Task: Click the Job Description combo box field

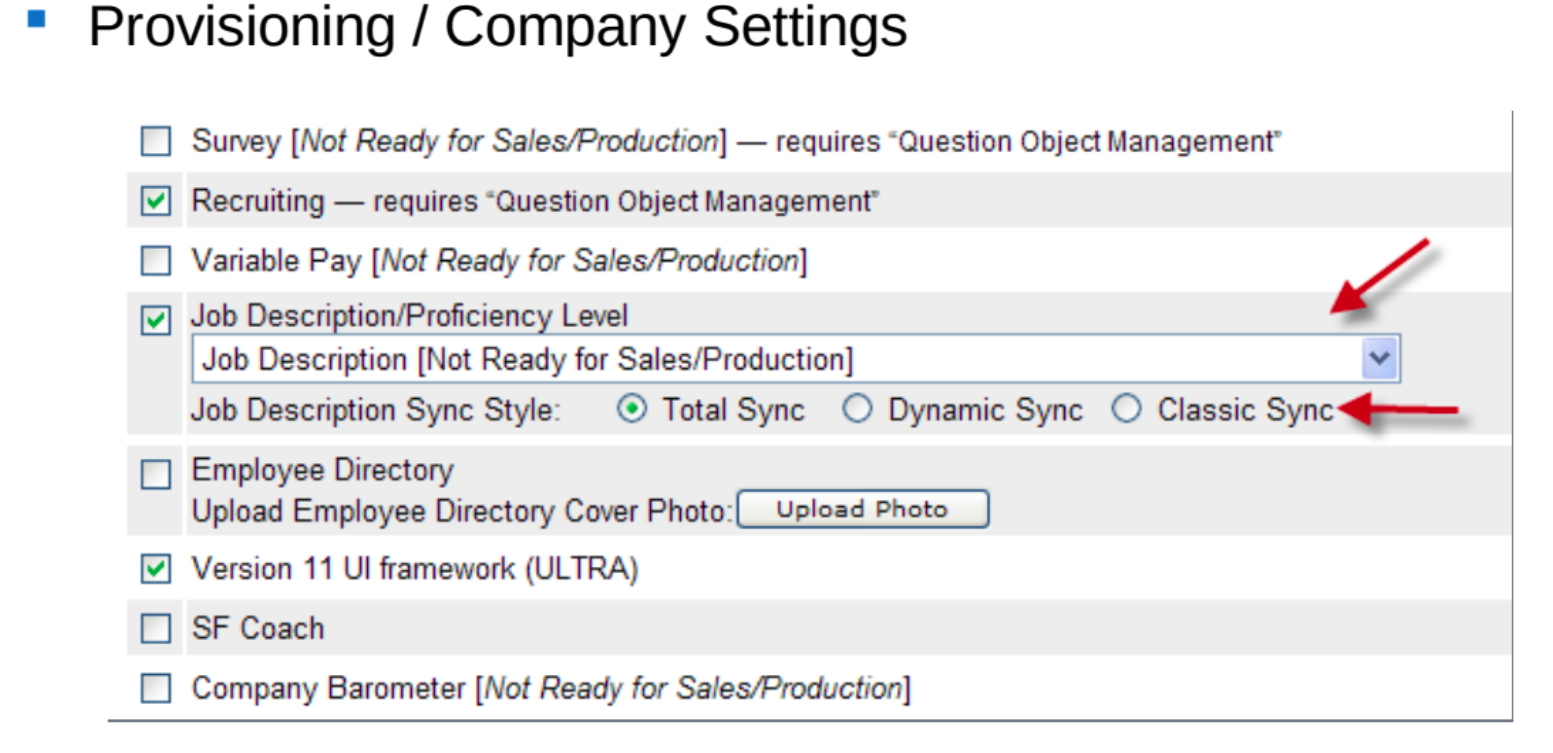Action: click(796, 359)
